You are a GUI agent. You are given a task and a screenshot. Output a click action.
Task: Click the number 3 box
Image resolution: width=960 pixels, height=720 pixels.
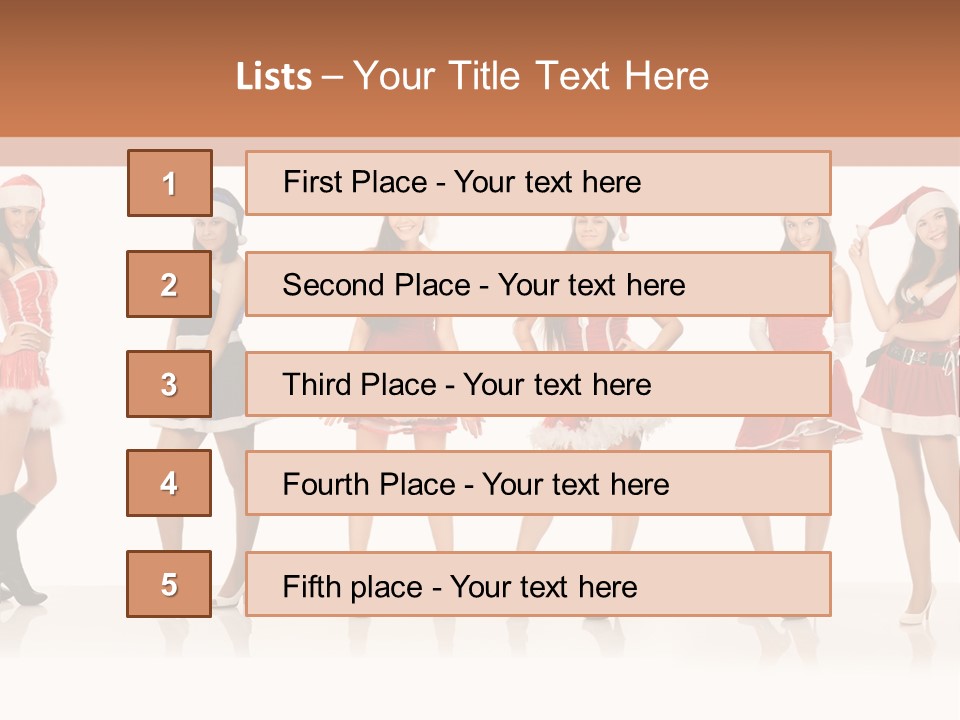click(x=169, y=384)
